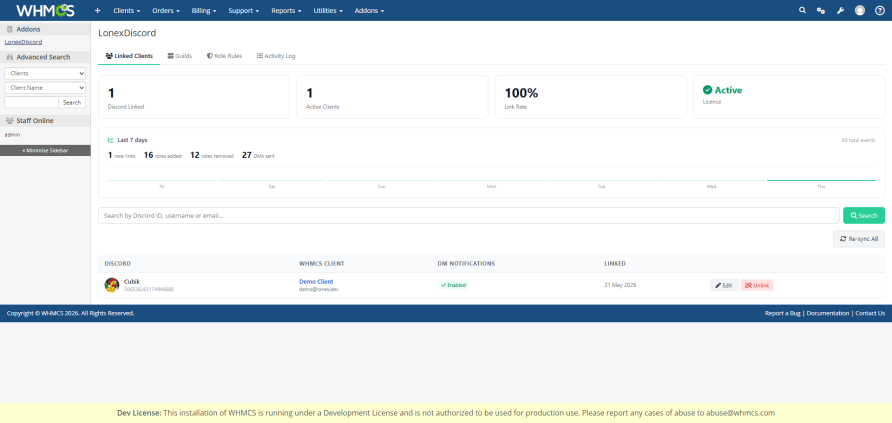Screen dimensions: 892x423
Task: Click the '16 roles added' stat
Action: (x=163, y=155)
